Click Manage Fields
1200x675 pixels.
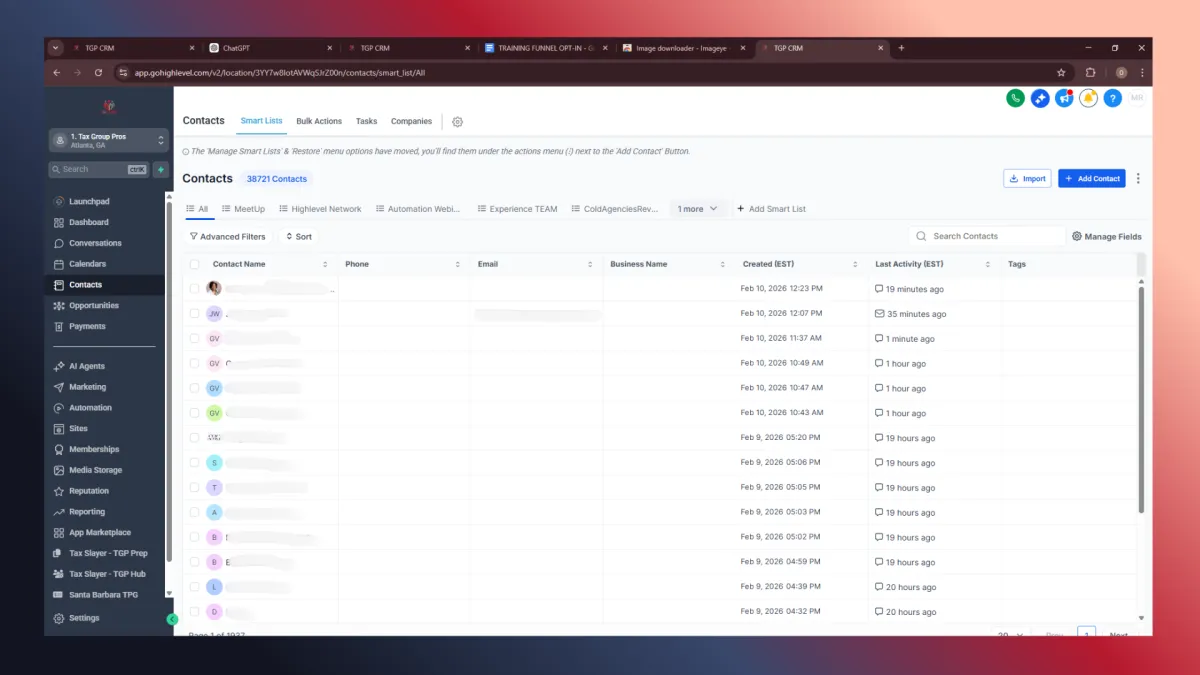pyautogui.click(x=1106, y=237)
